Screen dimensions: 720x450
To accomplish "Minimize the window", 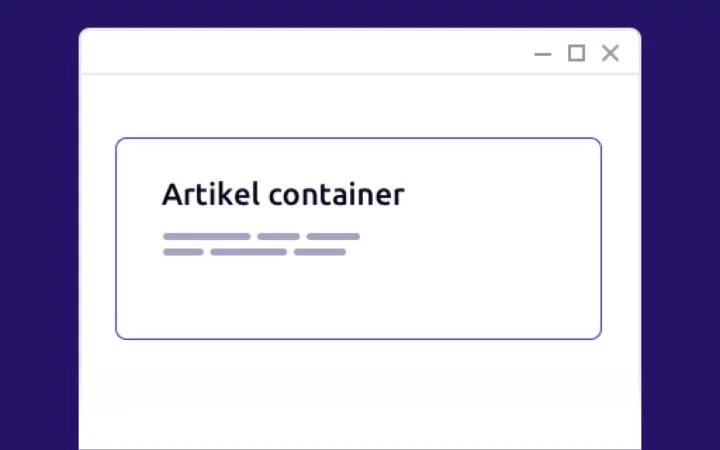I will pos(543,54).
